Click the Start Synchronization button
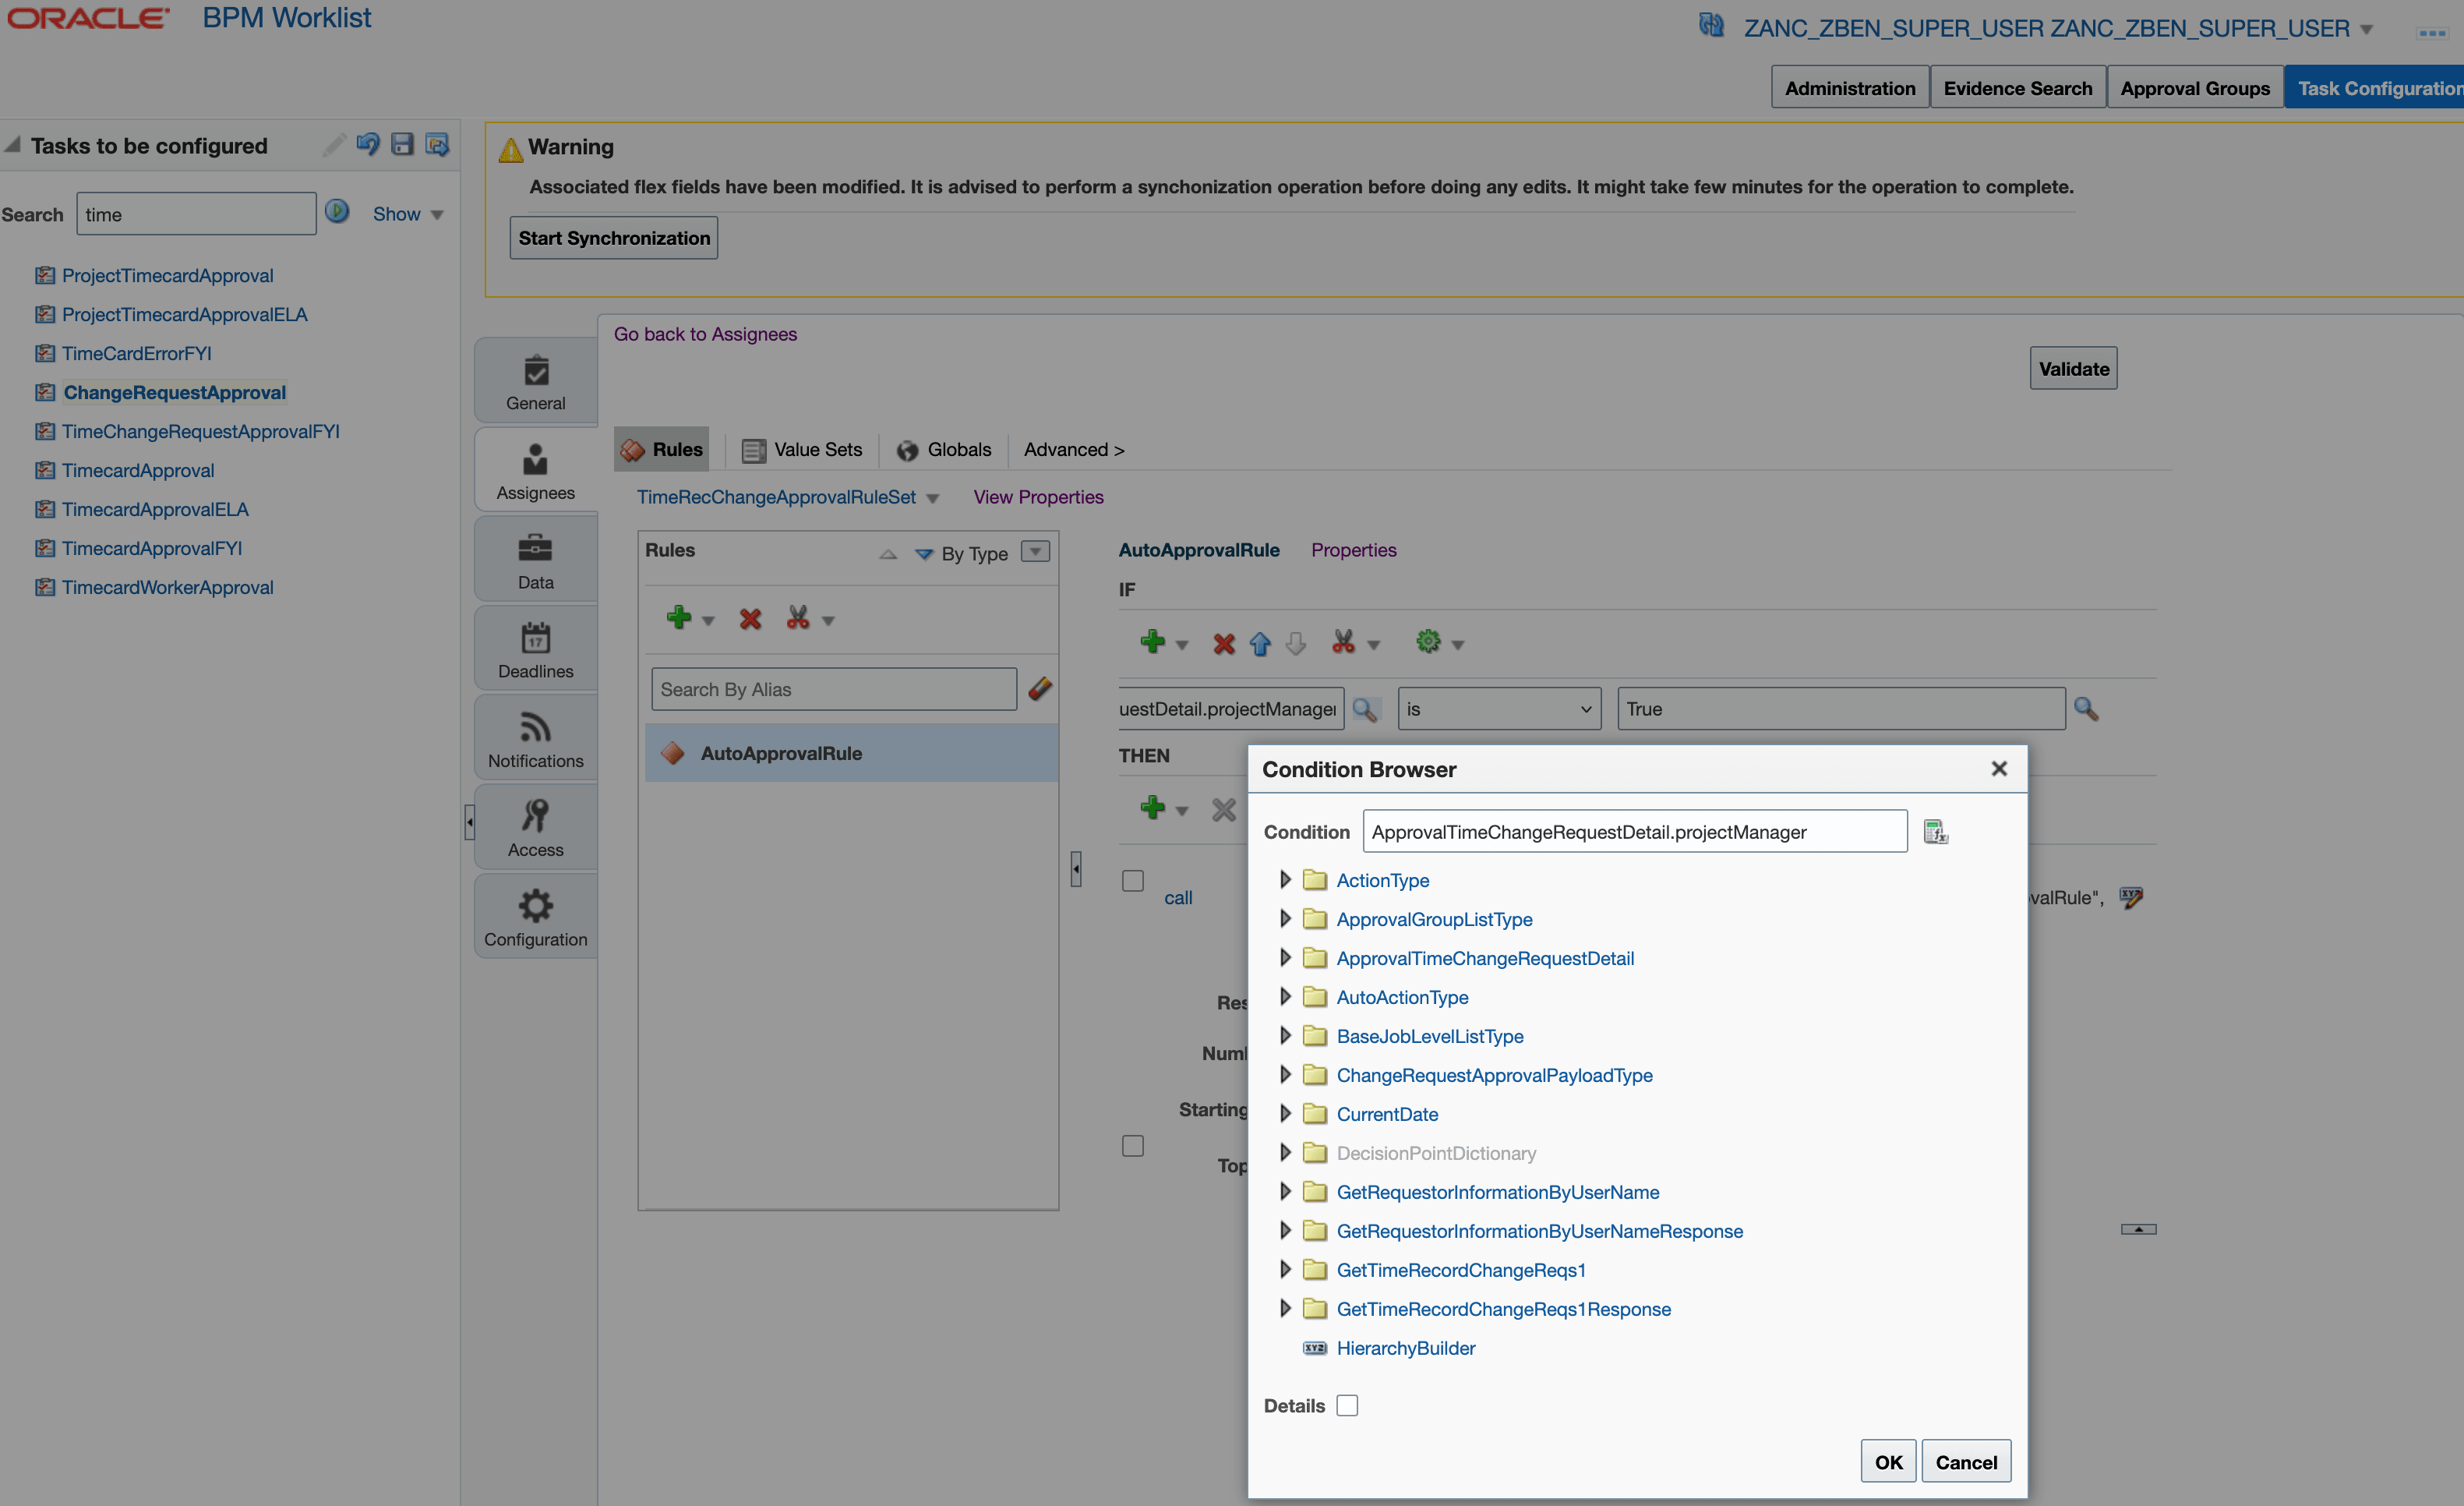This screenshot has height=1506, width=2464. coord(613,237)
